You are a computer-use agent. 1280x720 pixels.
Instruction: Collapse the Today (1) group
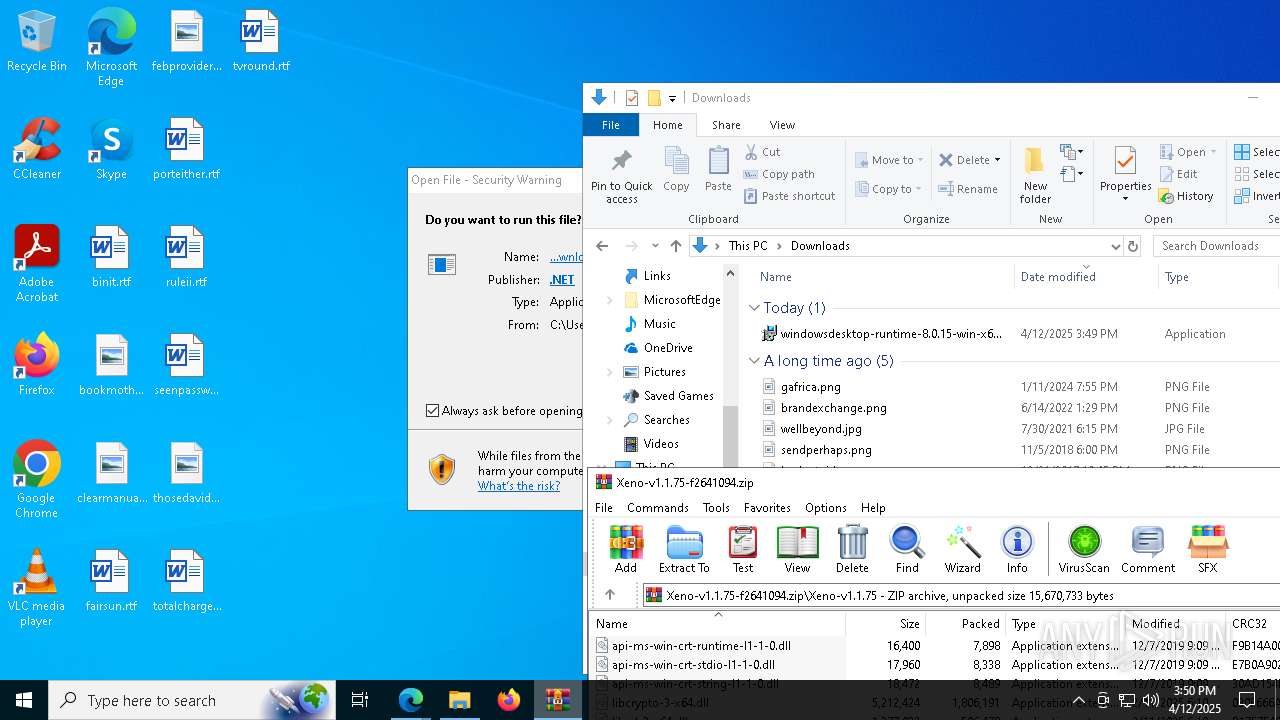tap(755, 308)
